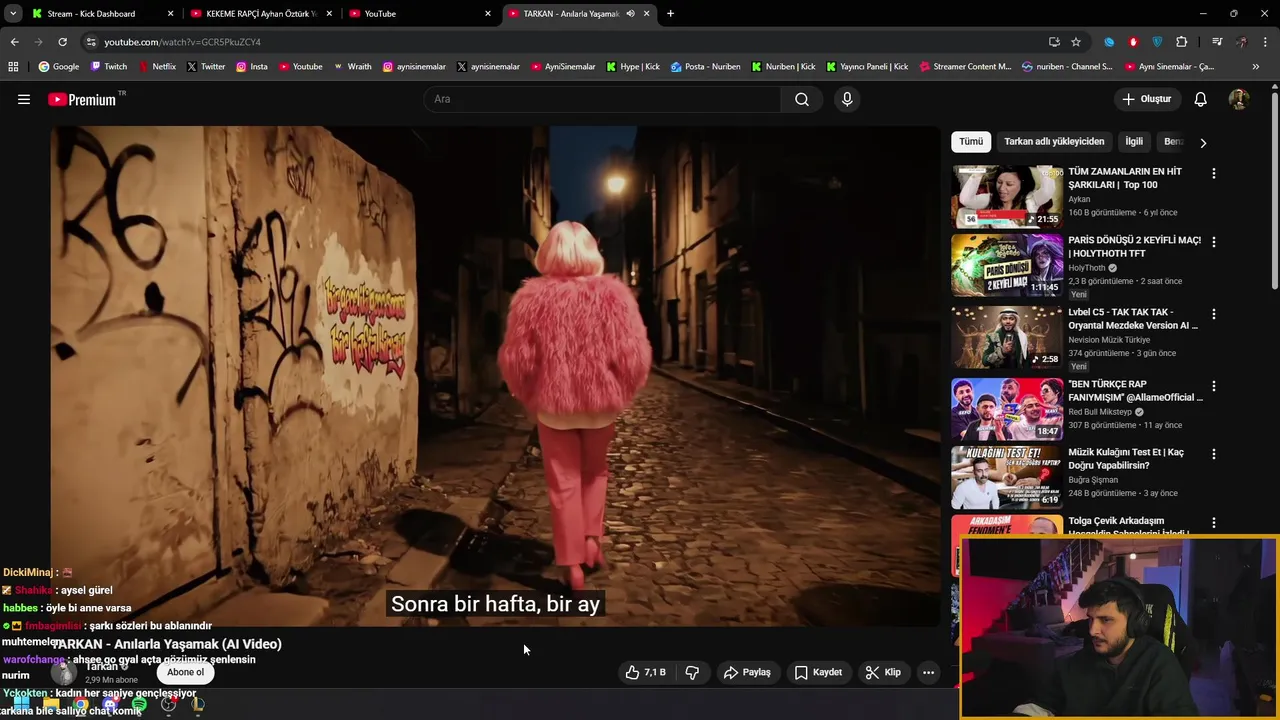1280x720 pixels.
Task: Open the apps grid in bookmarks bar
Action: 13,67
